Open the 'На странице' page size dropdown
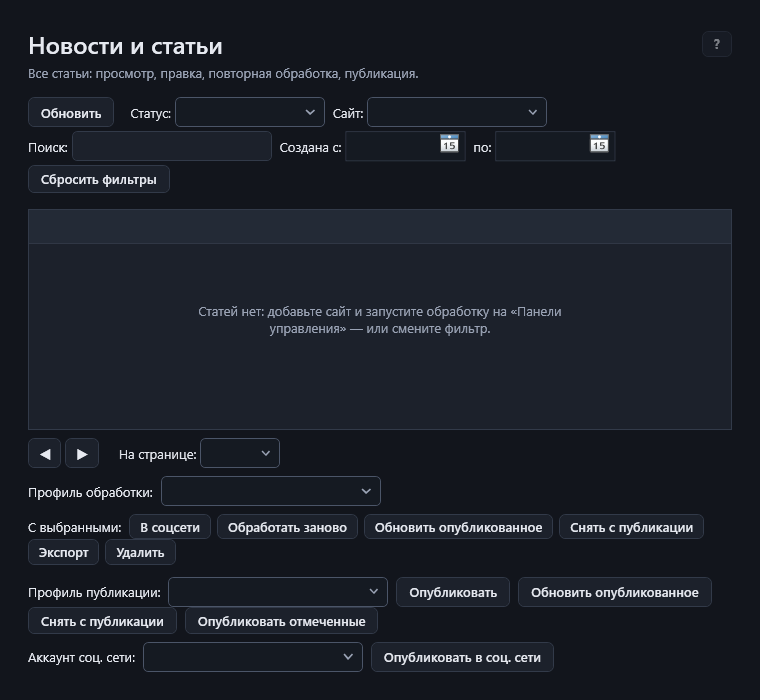Image resolution: width=760 pixels, height=700 pixels. point(240,454)
